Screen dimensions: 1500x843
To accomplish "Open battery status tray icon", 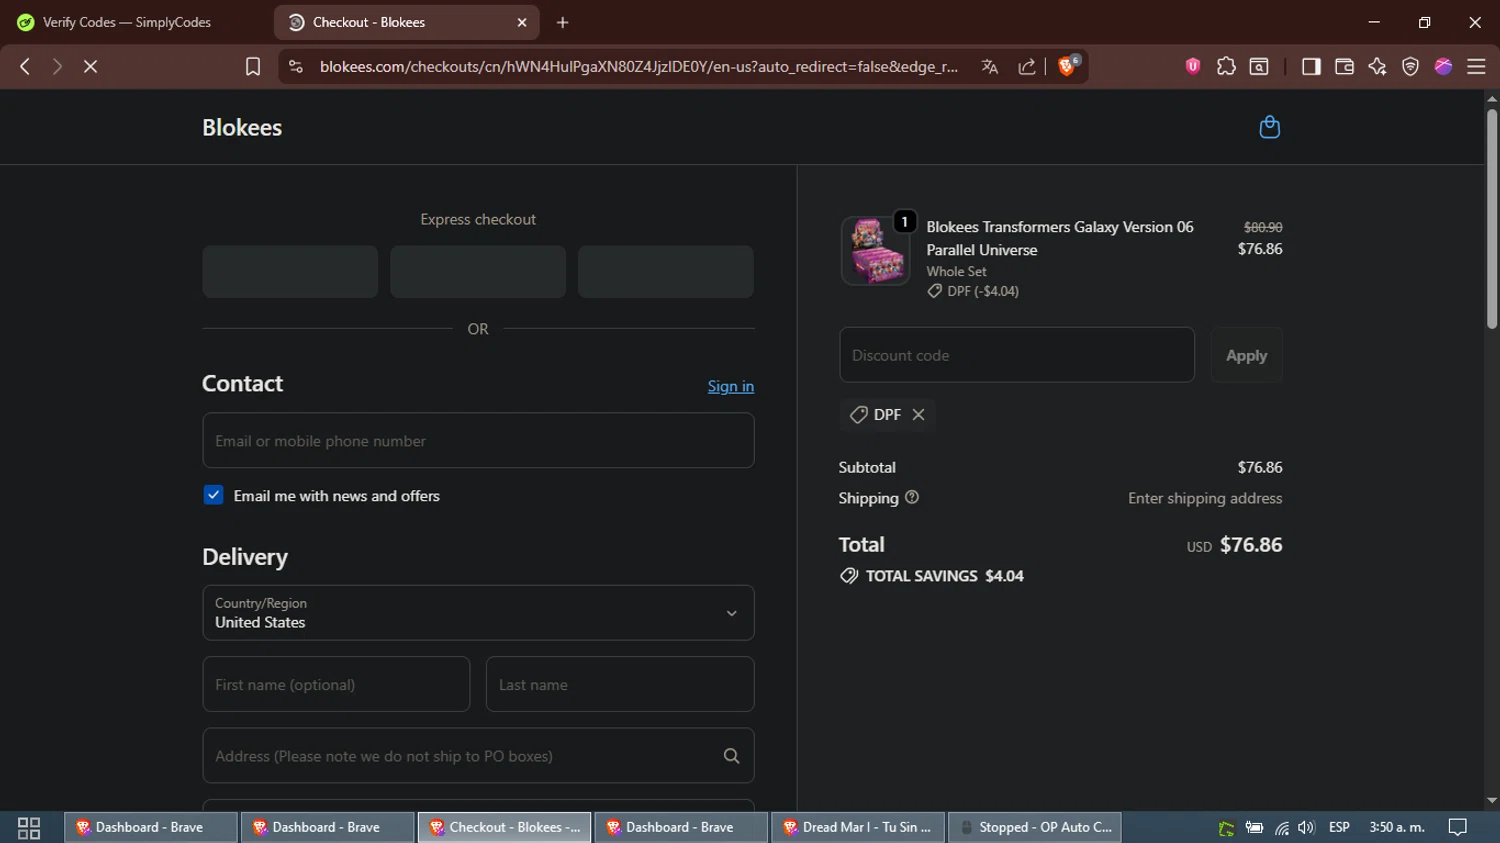I will (1254, 827).
